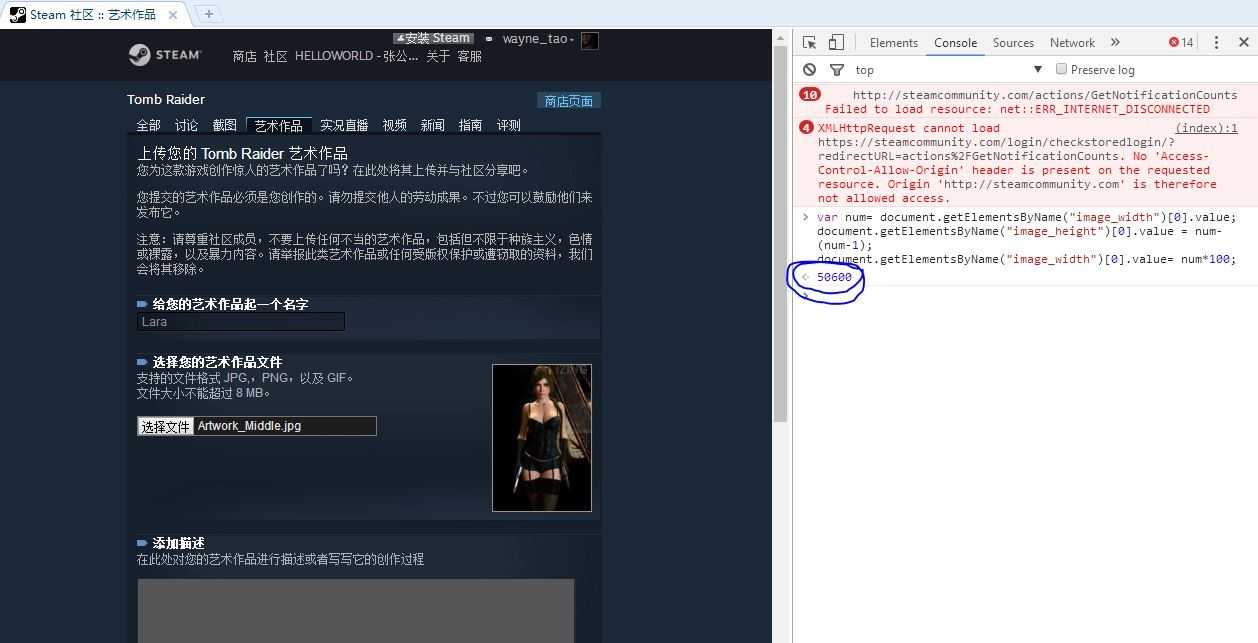The image size is (1258, 643).
Task: Open the 讨论 community tab
Action: (186, 125)
